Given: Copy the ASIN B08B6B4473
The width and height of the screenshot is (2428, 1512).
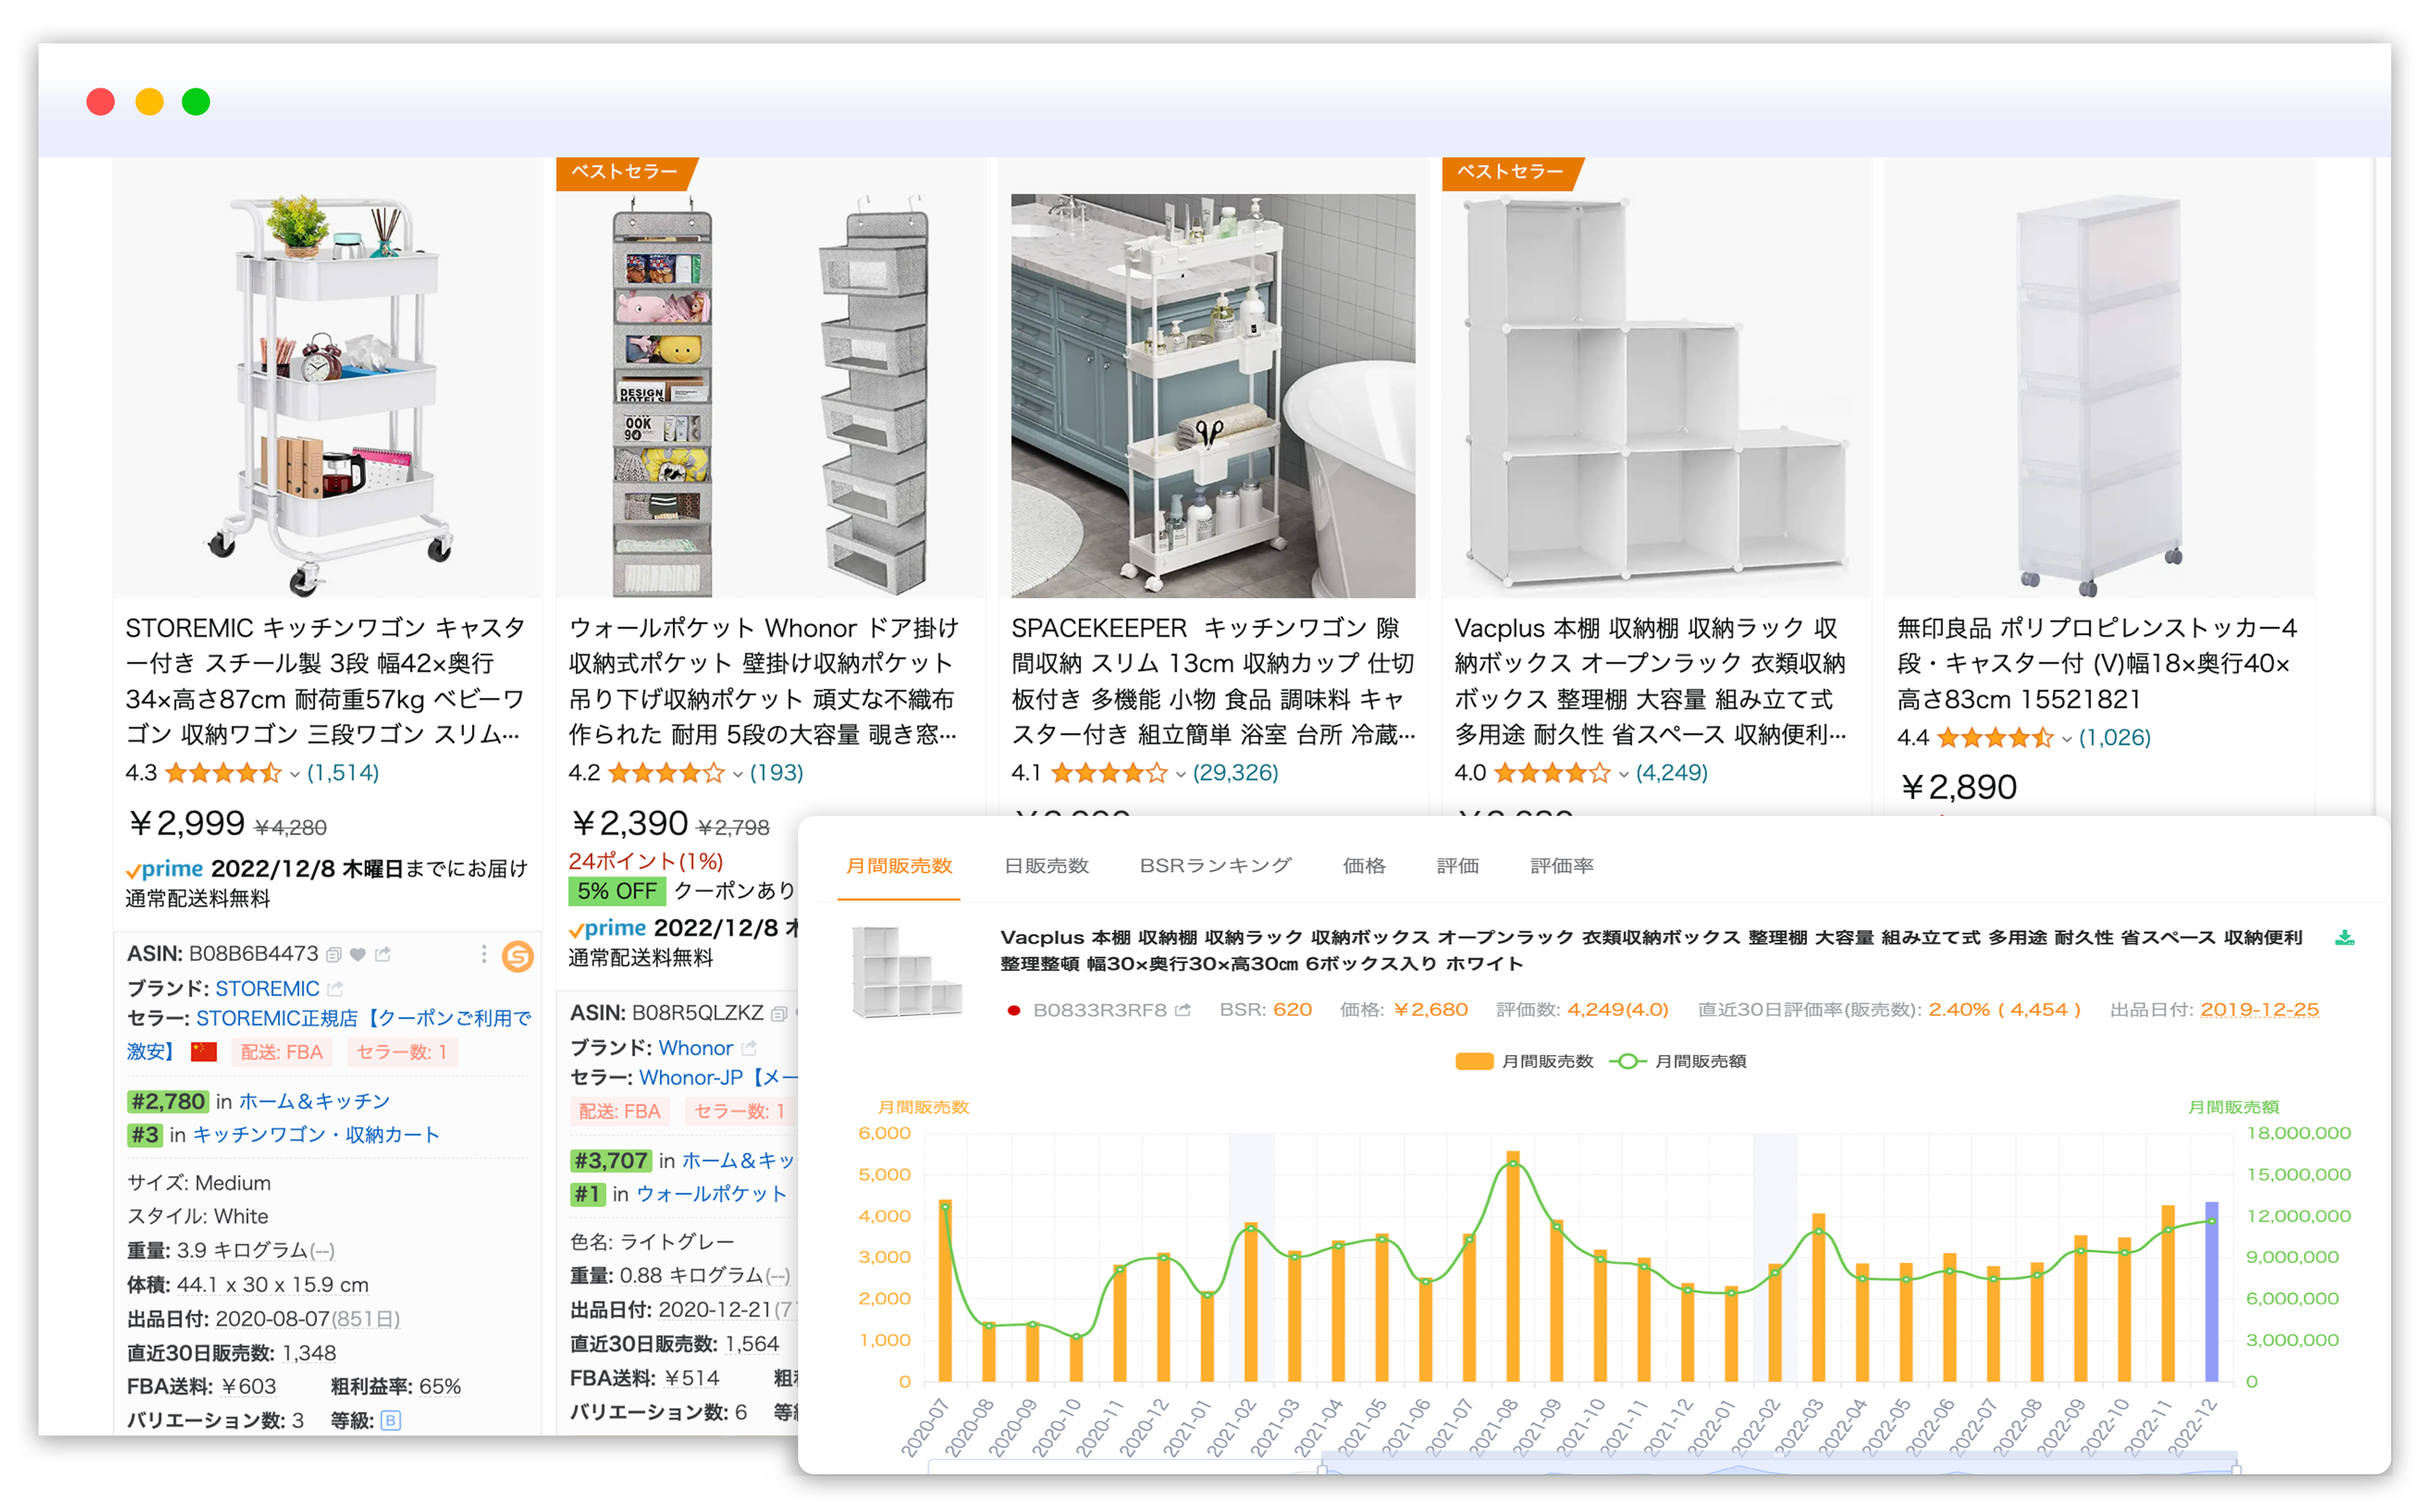Looking at the screenshot, I should tap(334, 954).
